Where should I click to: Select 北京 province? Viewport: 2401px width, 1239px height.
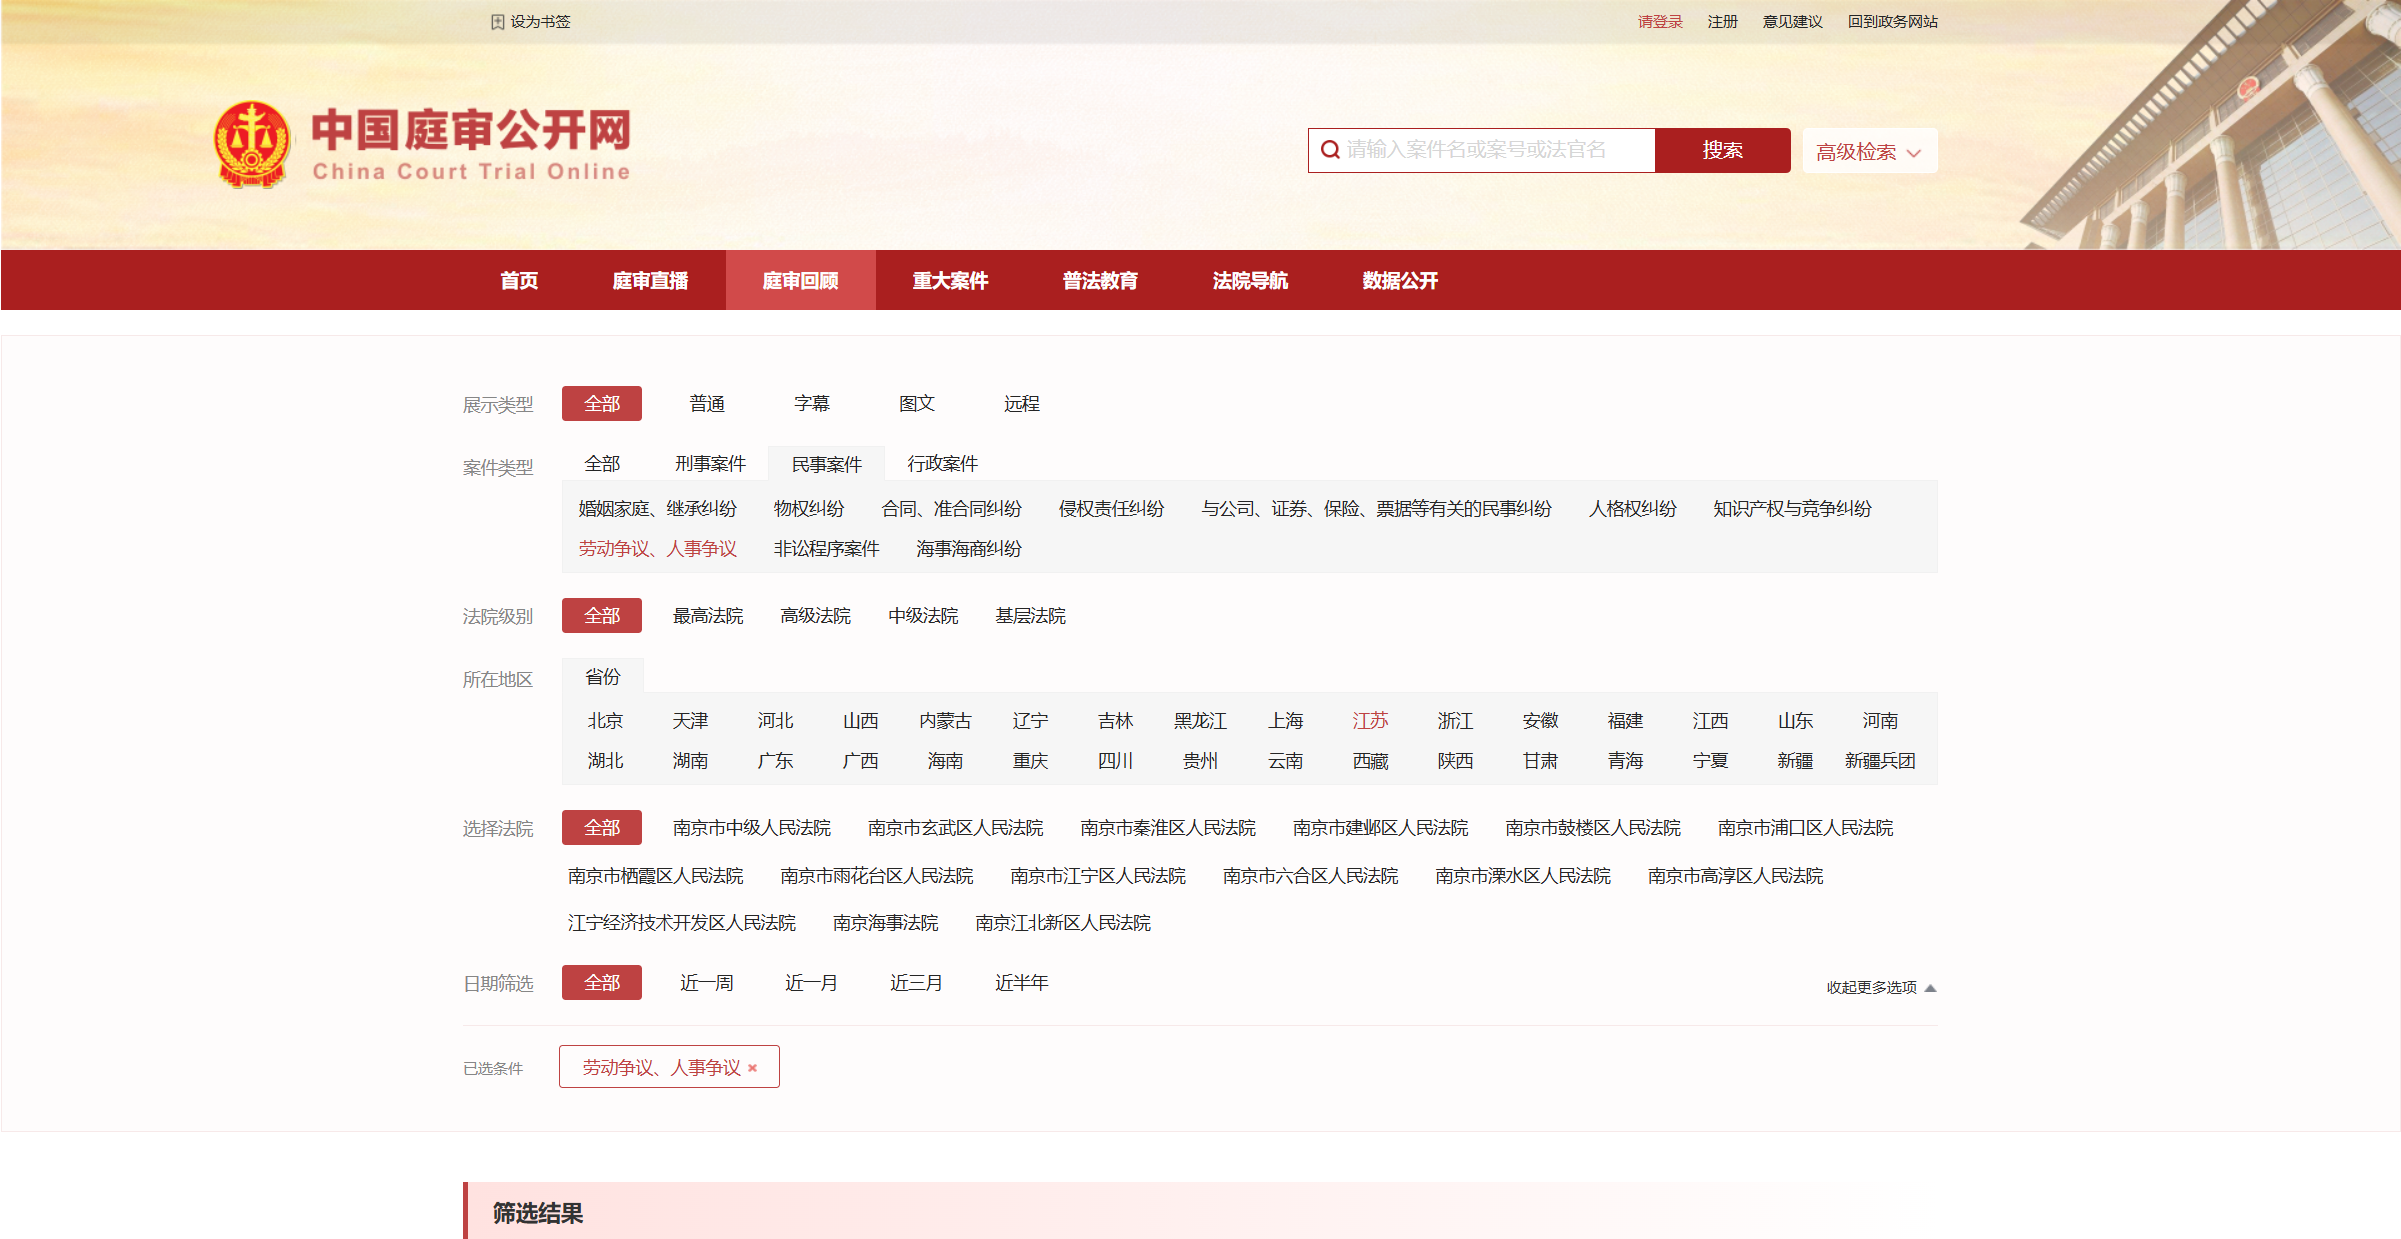(x=605, y=721)
